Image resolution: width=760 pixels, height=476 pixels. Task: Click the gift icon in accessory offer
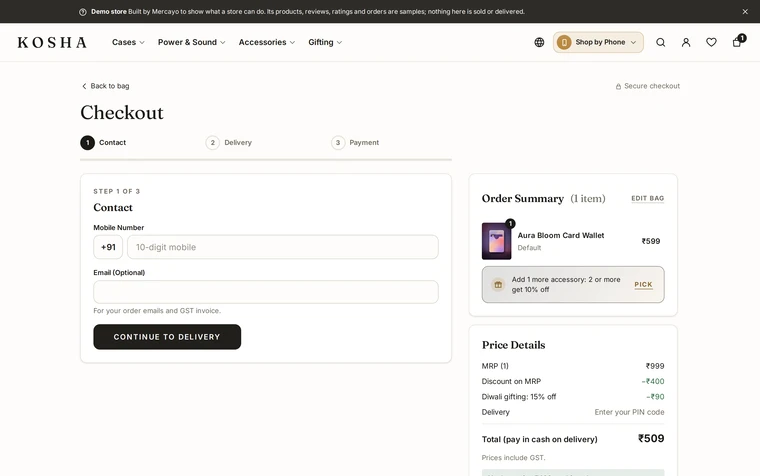[498, 285]
